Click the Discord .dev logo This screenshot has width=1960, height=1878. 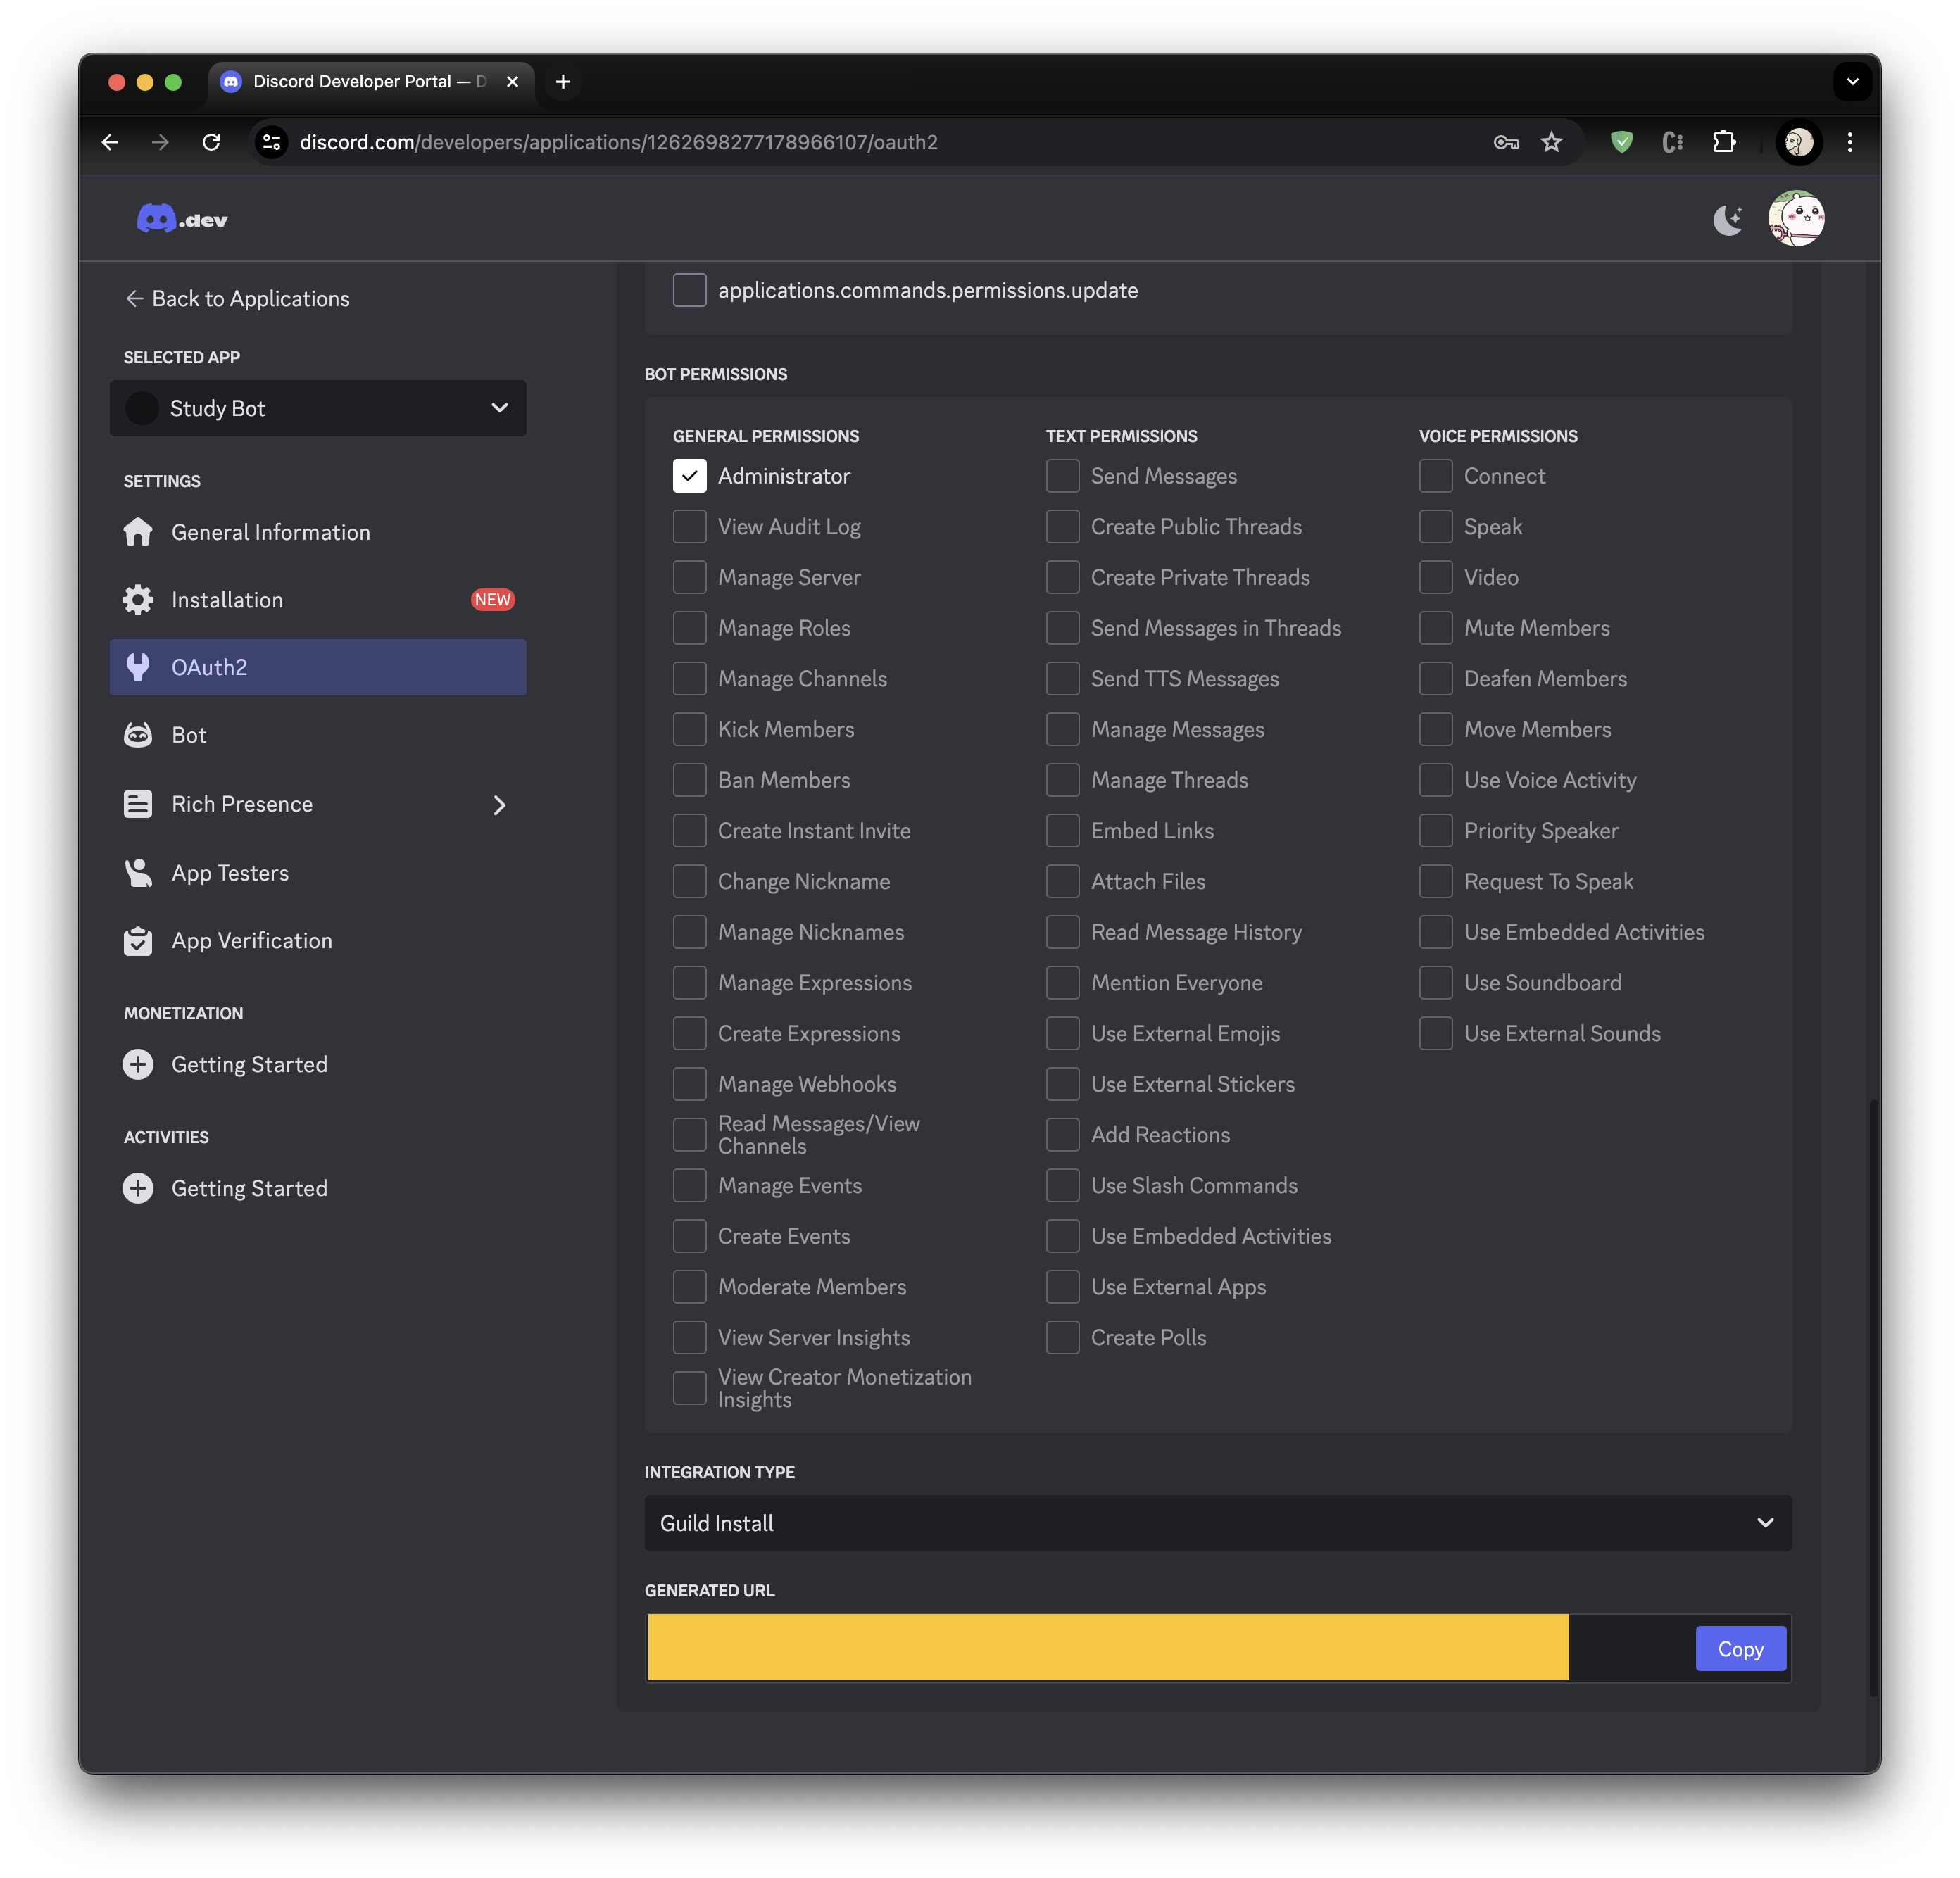(182, 218)
